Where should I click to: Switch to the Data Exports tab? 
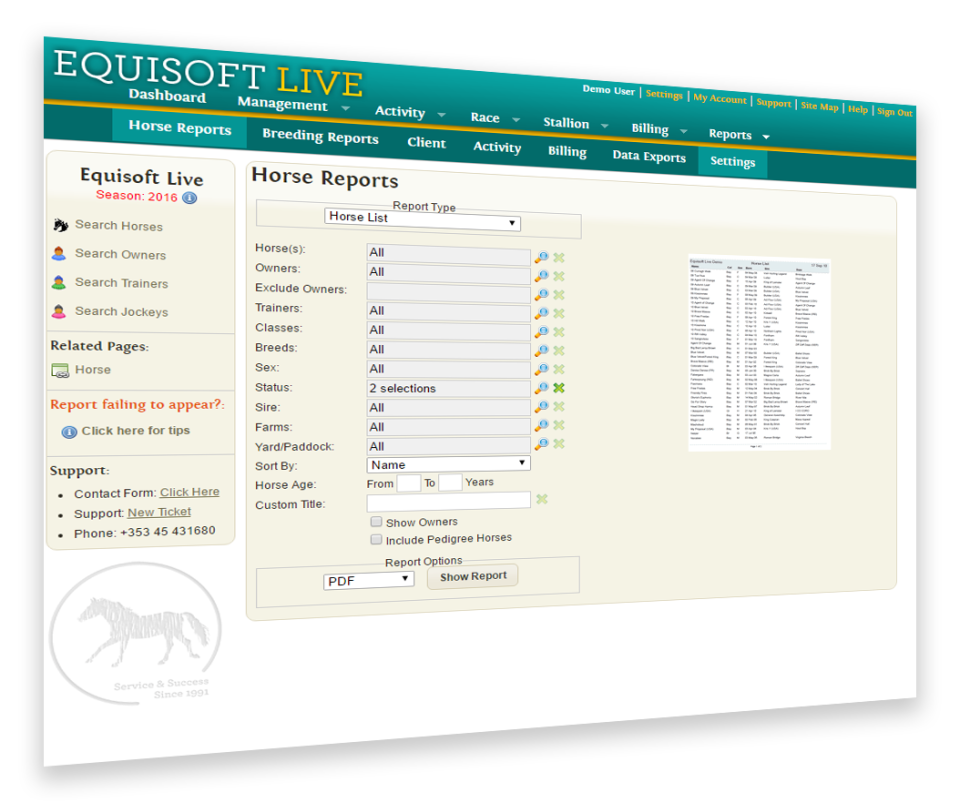(x=648, y=157)
